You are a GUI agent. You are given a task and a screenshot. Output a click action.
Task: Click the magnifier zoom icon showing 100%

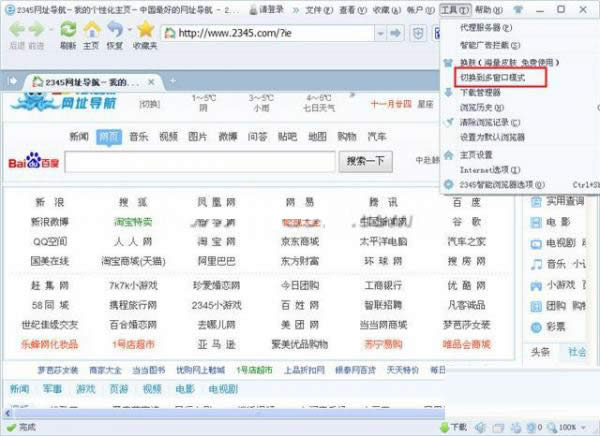tap(552, 427)
